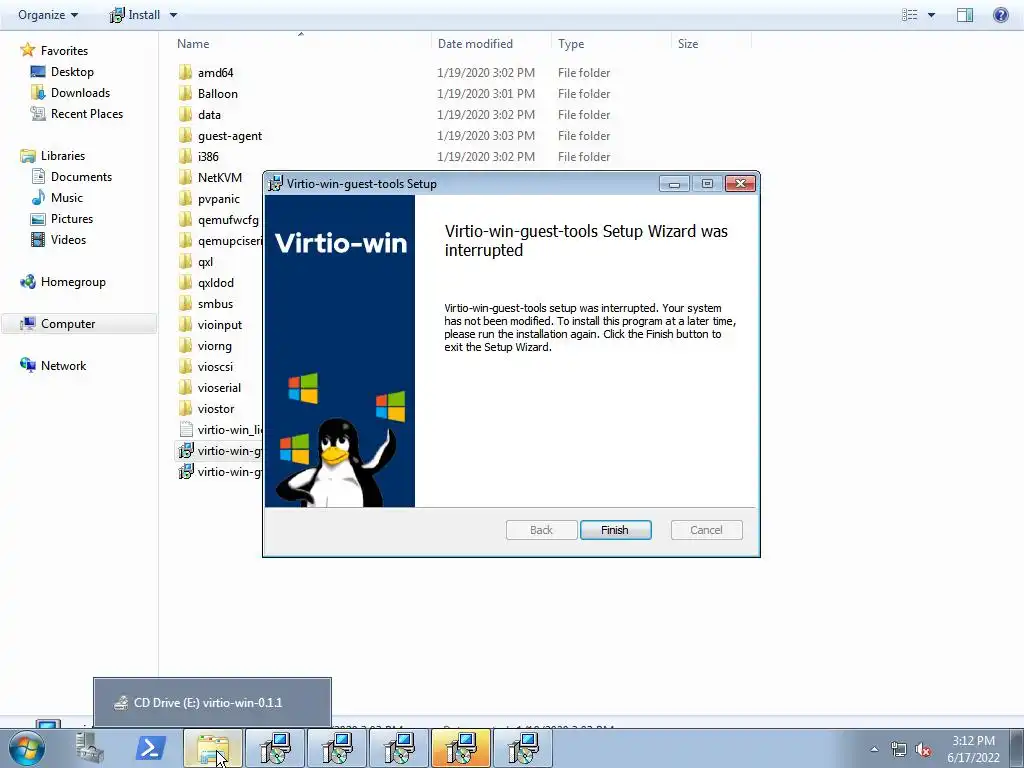The width and height of the screenshot is (1024, 768).
Task: Toggle the preview pane icon
Action: (965, 14)
